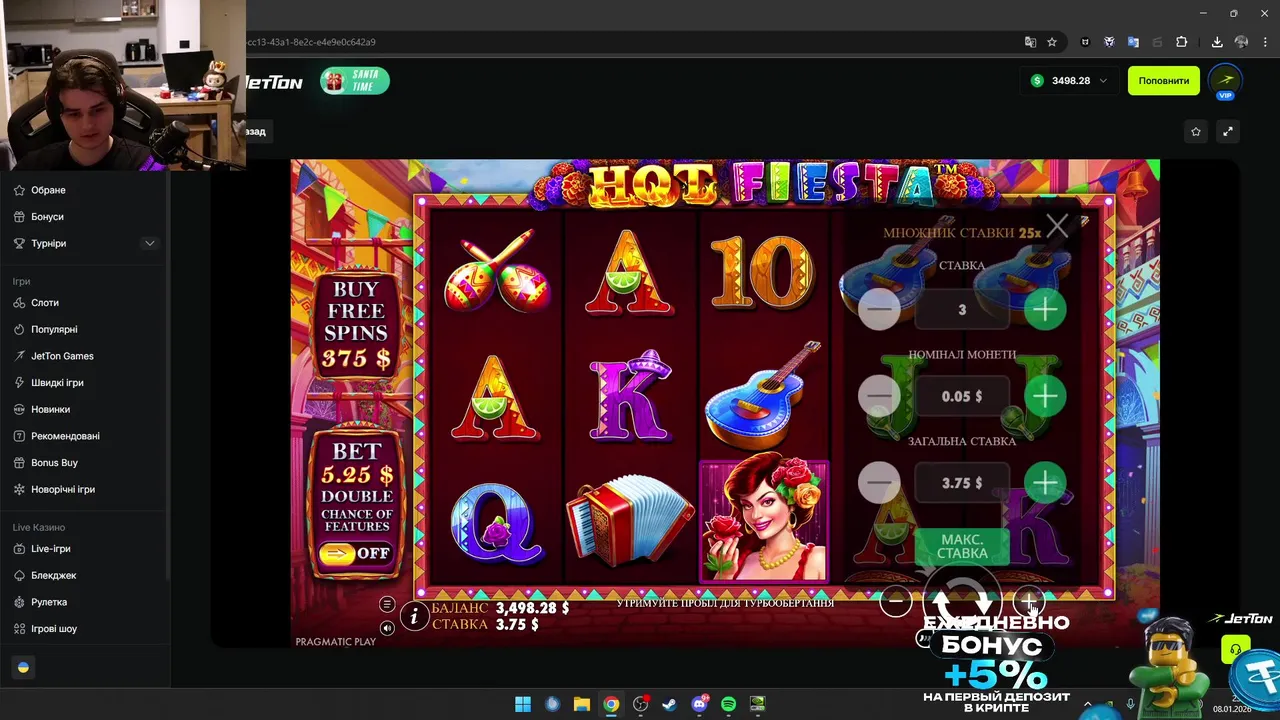1280x720 pixels.
Task: Click Блекджек sidebar icon
Action: click(20, 576)
